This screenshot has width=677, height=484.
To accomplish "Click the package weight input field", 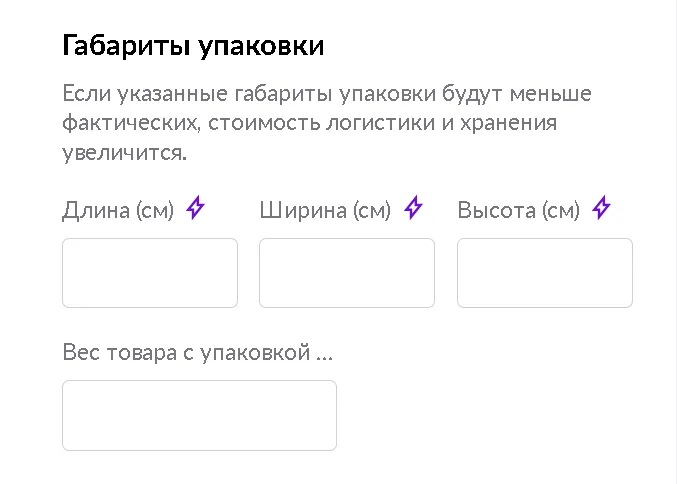I will pos(199,415).
